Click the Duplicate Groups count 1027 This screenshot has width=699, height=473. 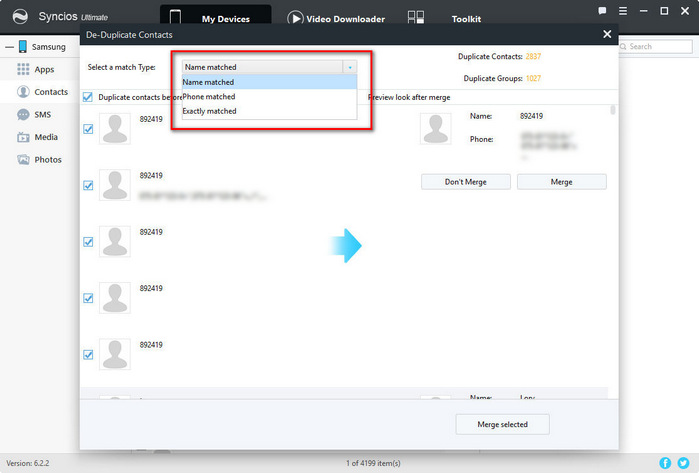pos(533,78)
